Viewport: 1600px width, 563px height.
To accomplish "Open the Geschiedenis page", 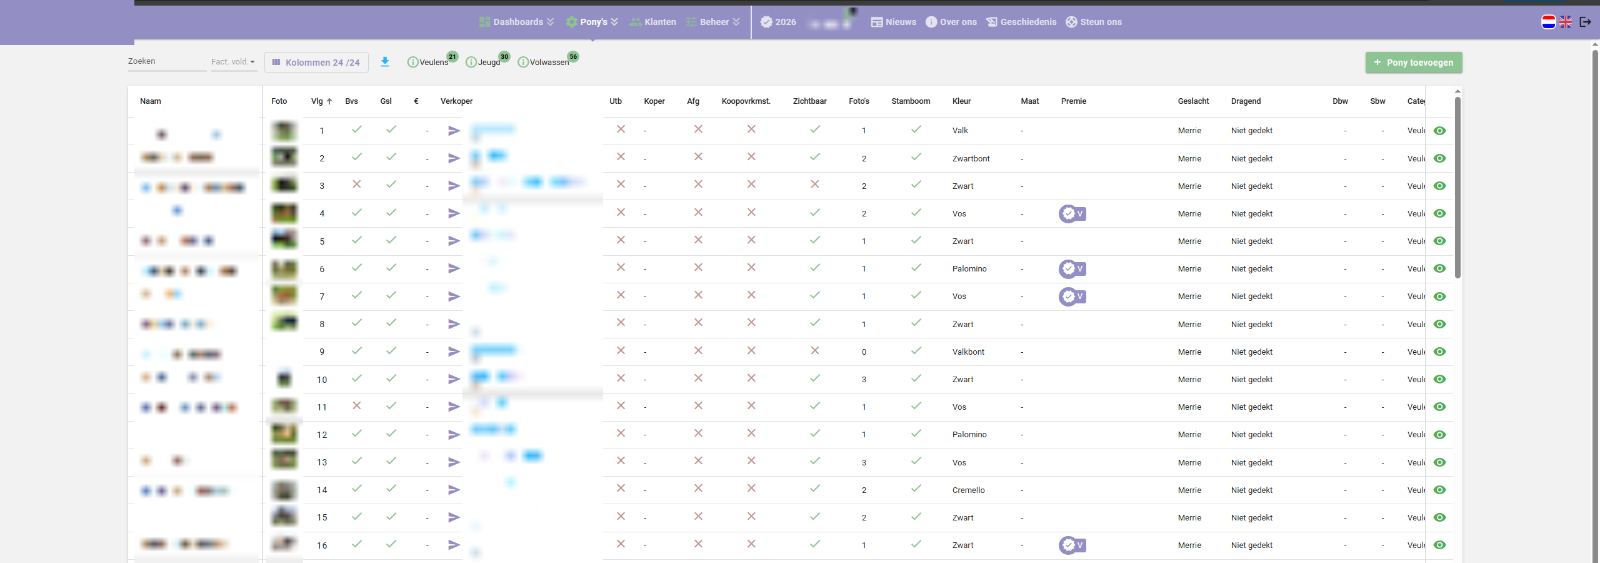I will [x=1021, y=22].
